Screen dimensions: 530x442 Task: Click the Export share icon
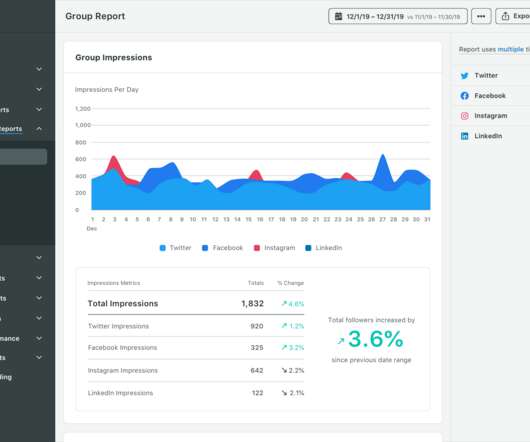pyautogui.click(x=505, y=16)
